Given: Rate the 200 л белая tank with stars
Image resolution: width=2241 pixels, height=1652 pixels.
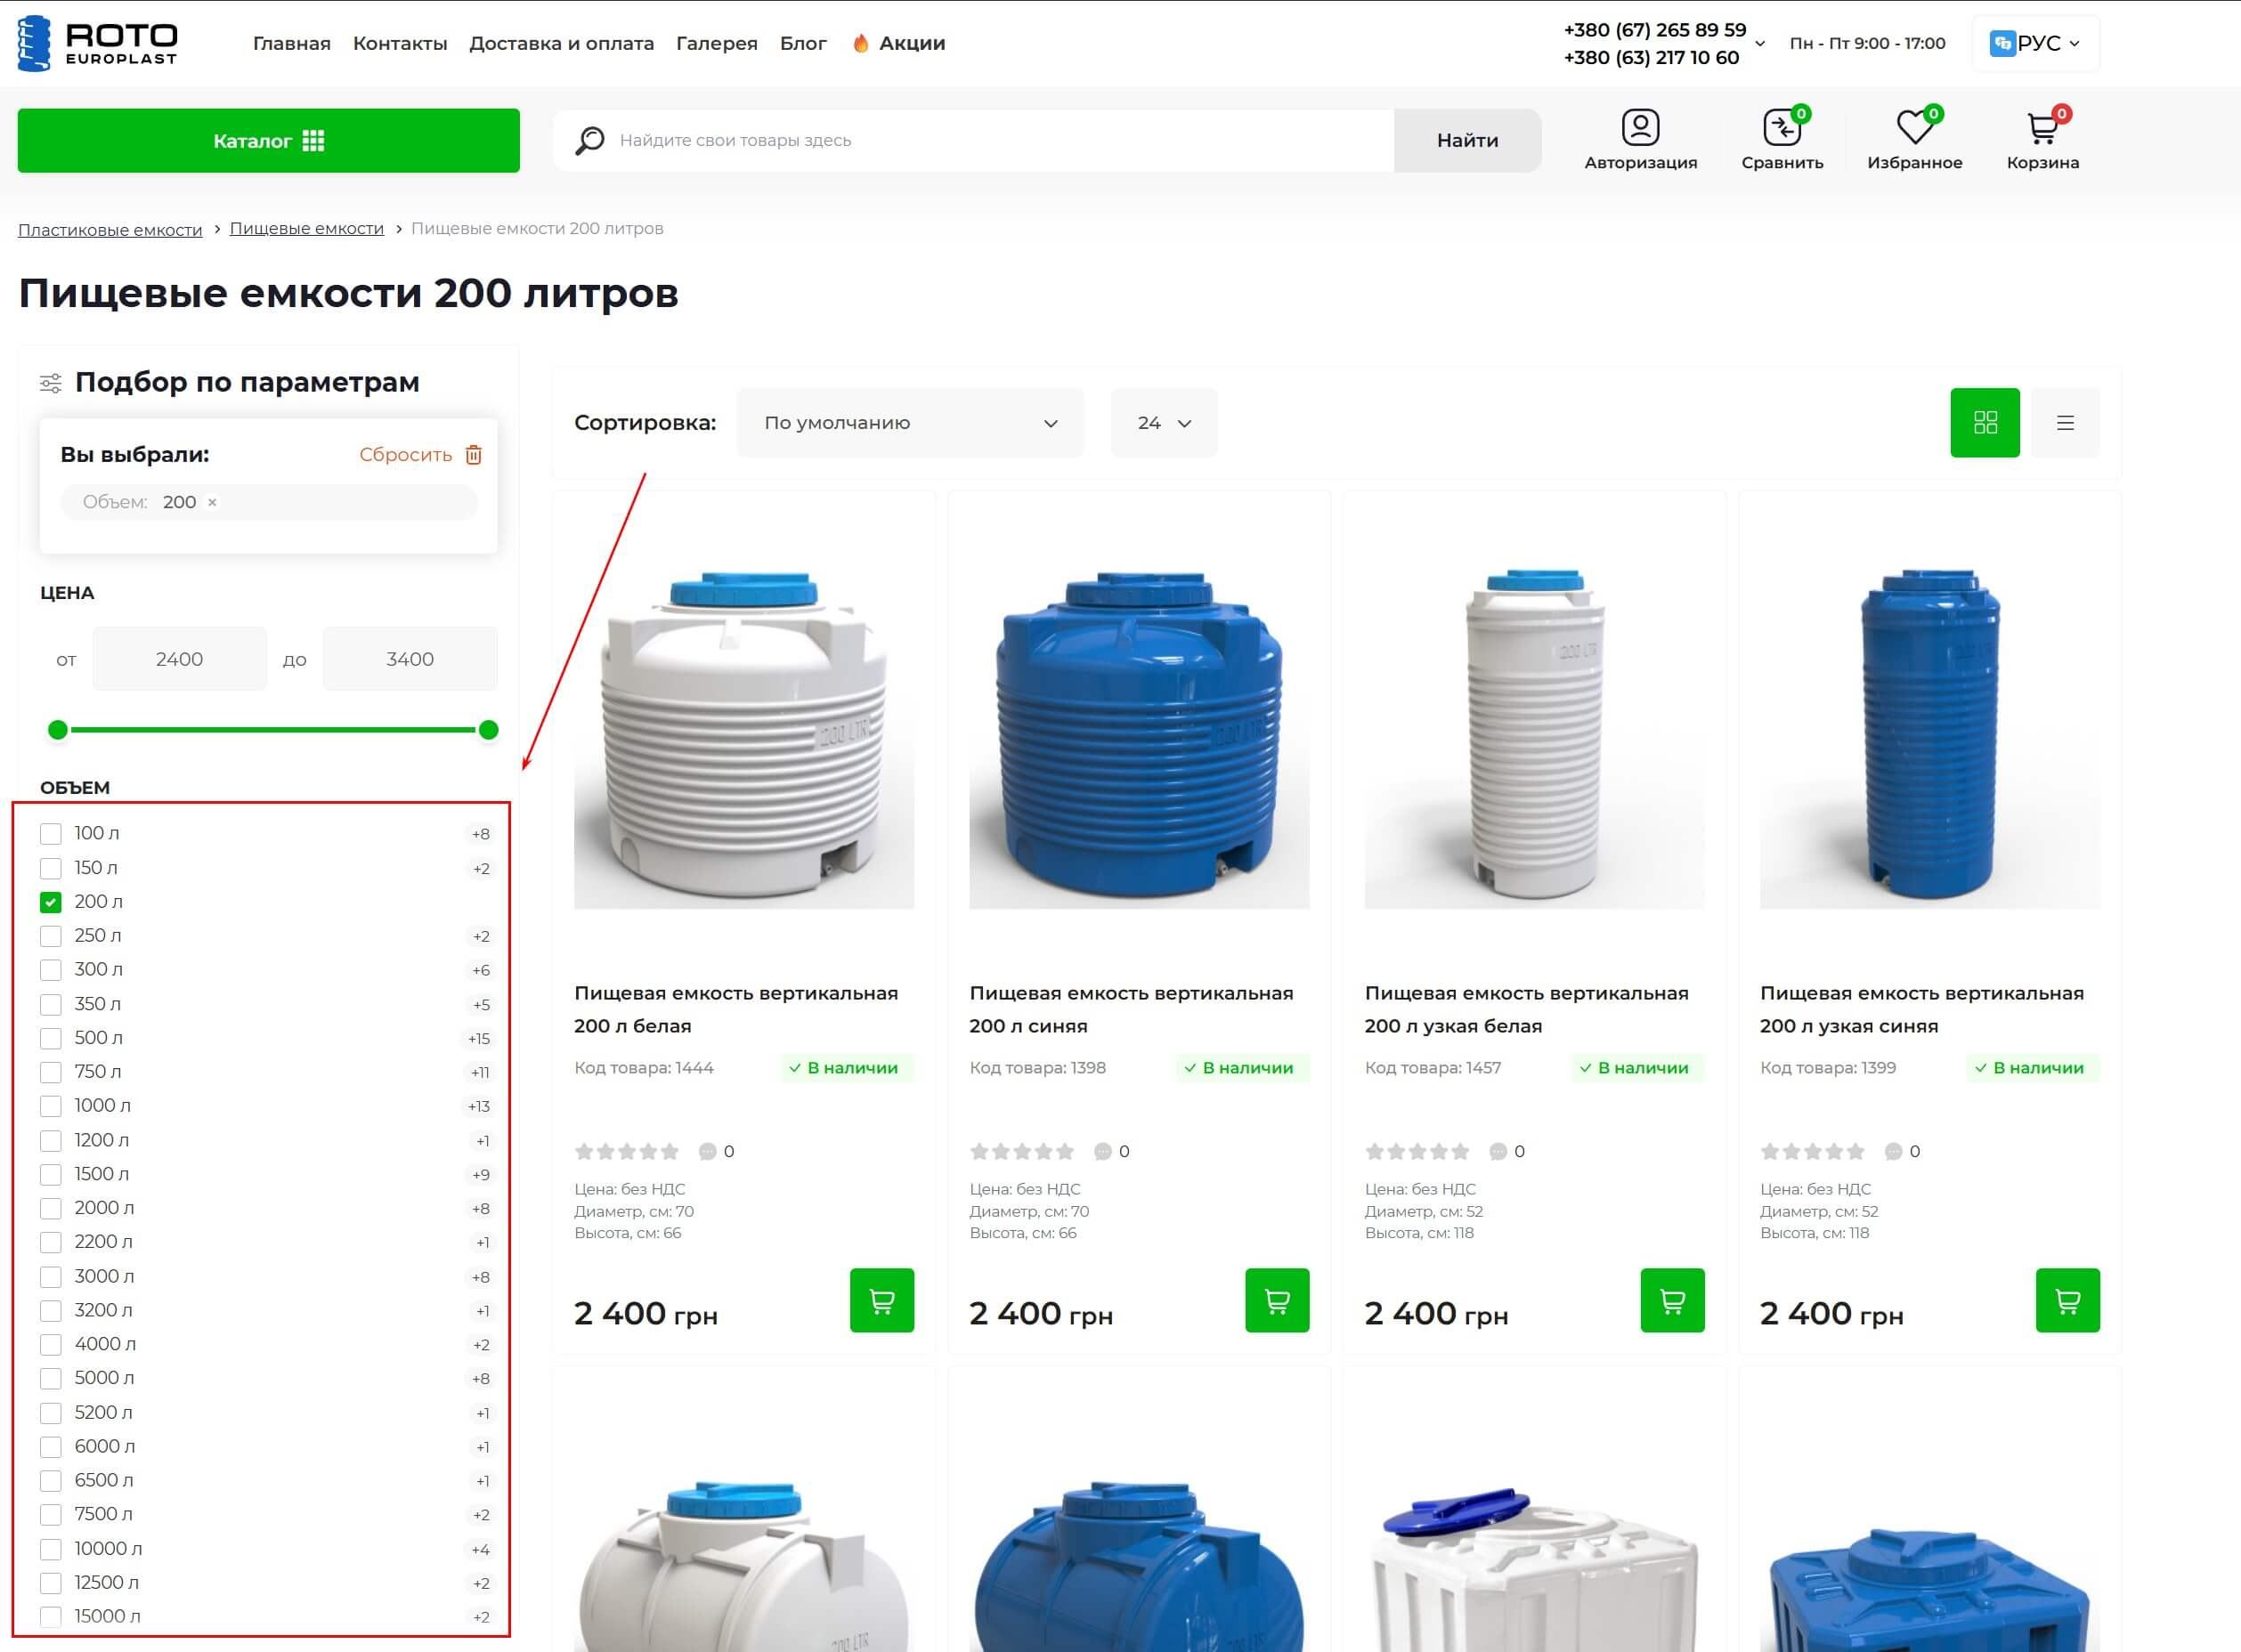Looking at the screenshot, I should pos(627,1151).
